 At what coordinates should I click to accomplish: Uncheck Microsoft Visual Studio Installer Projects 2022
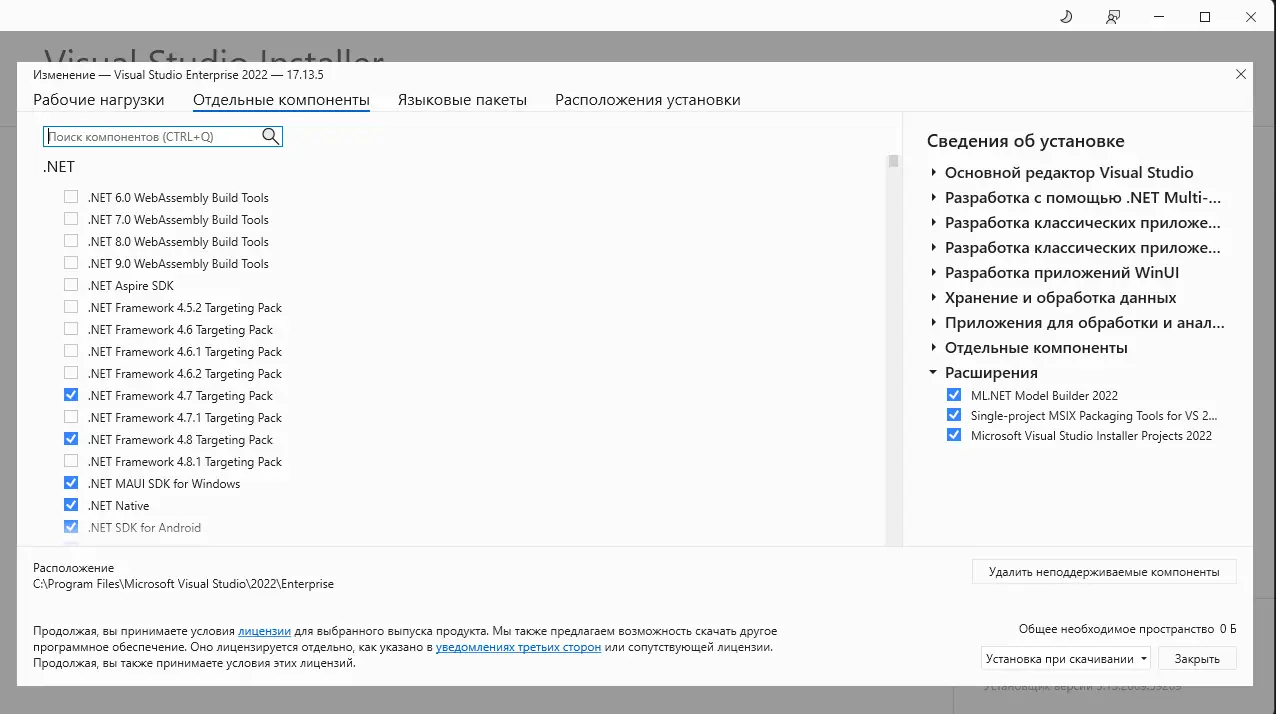953,435
